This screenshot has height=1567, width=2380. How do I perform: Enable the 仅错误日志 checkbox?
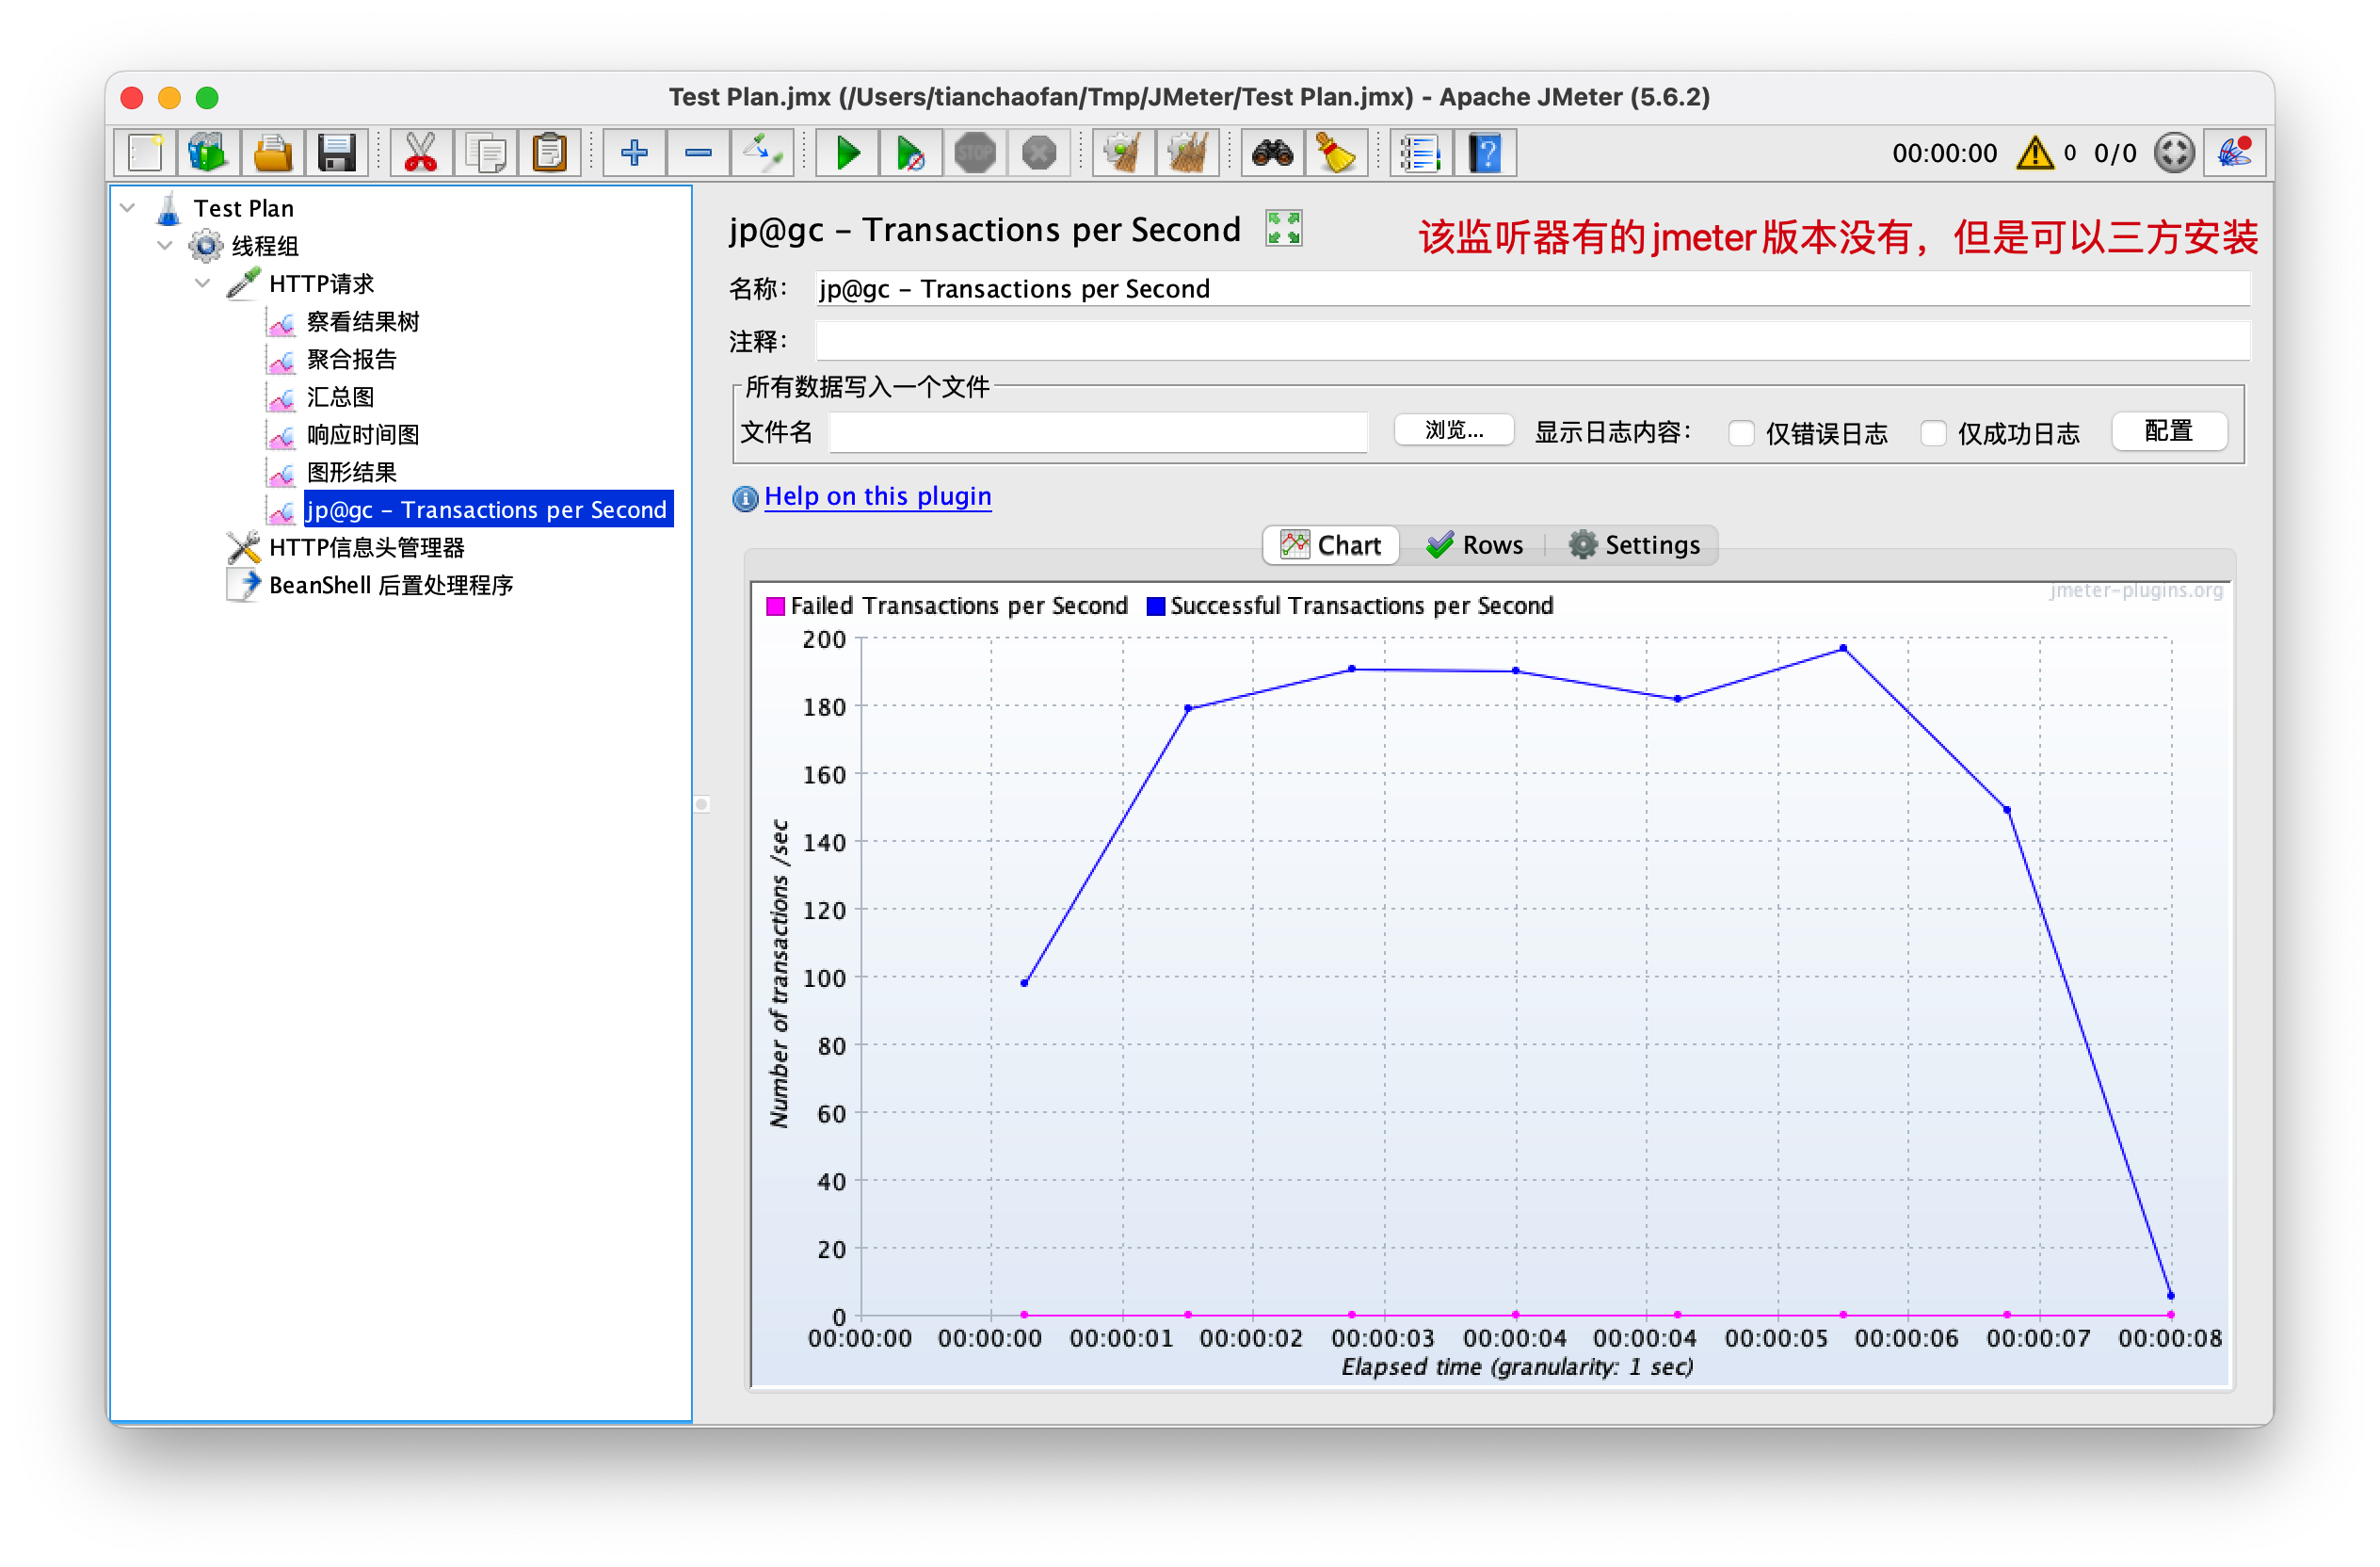pyautogui.click(x=1742, y=433)
